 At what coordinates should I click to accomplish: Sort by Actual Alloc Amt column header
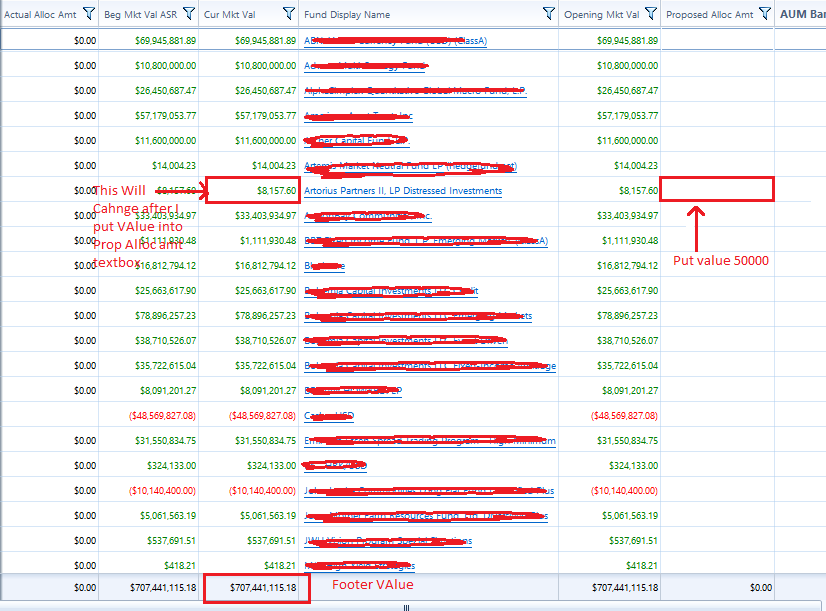point(40,15)
